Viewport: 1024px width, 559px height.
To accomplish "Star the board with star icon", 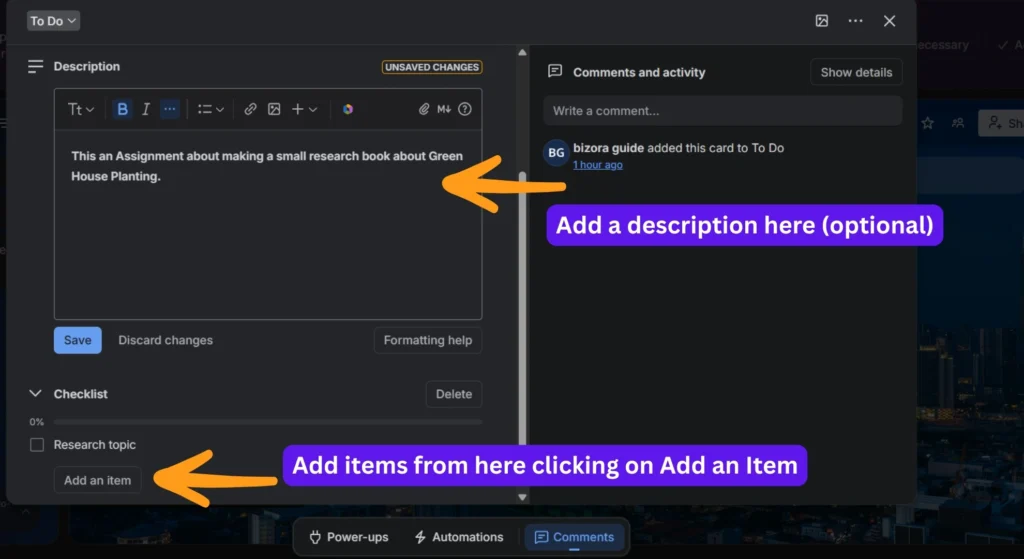I will point(927,123).
